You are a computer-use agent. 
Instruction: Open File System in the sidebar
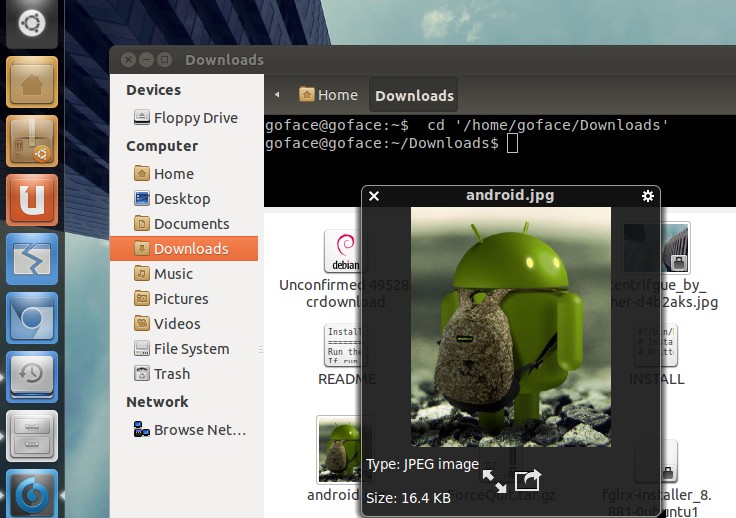pyautogui.click(x=182, y=349)
